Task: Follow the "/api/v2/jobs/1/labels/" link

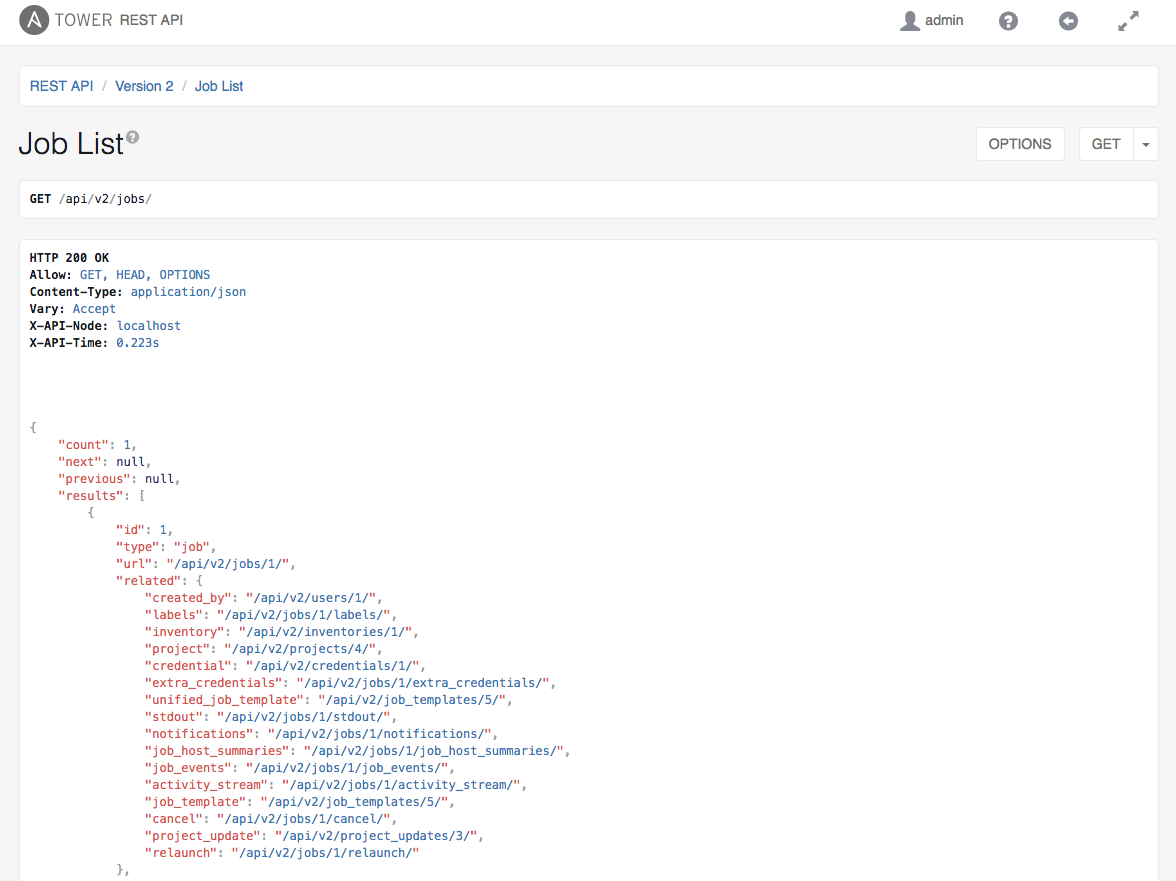Action: pyautogui.click(x=303, y=615)
